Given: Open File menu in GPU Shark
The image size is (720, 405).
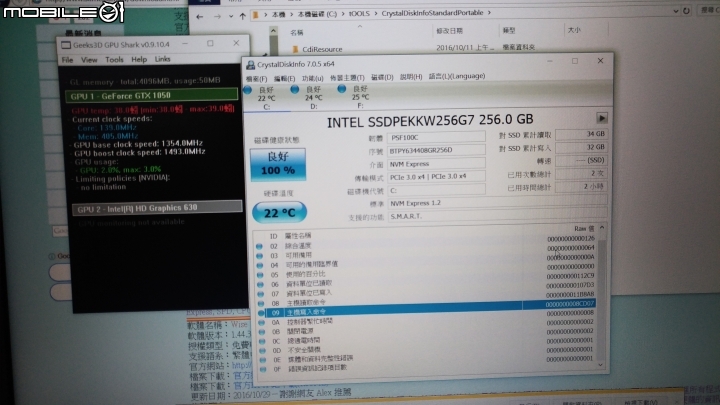Looking at the screenshot, I should (x=68, y=60).
